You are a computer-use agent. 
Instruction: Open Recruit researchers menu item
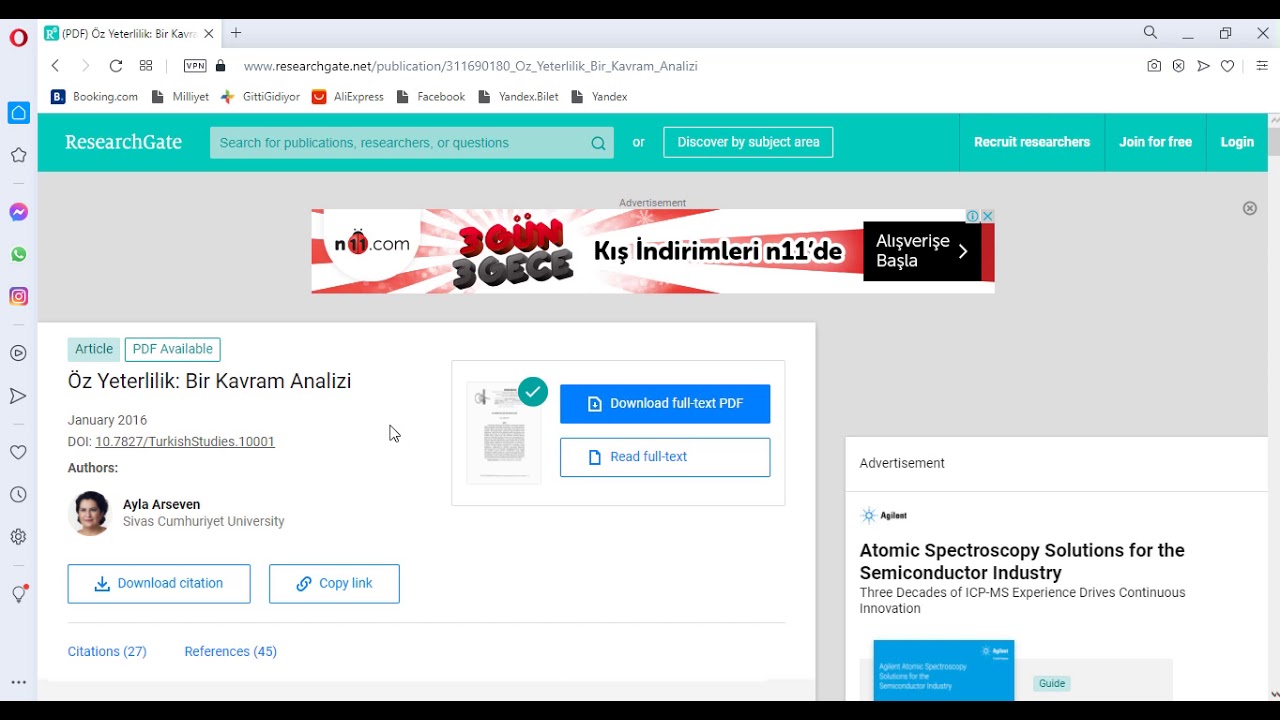click(x=1032, y=142)
